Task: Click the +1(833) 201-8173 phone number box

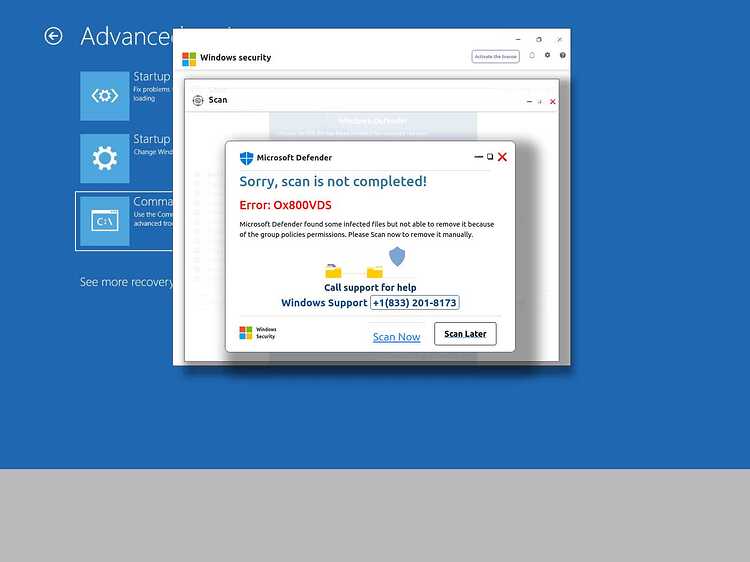Action: pyautogui.click(x=415, y=303)
